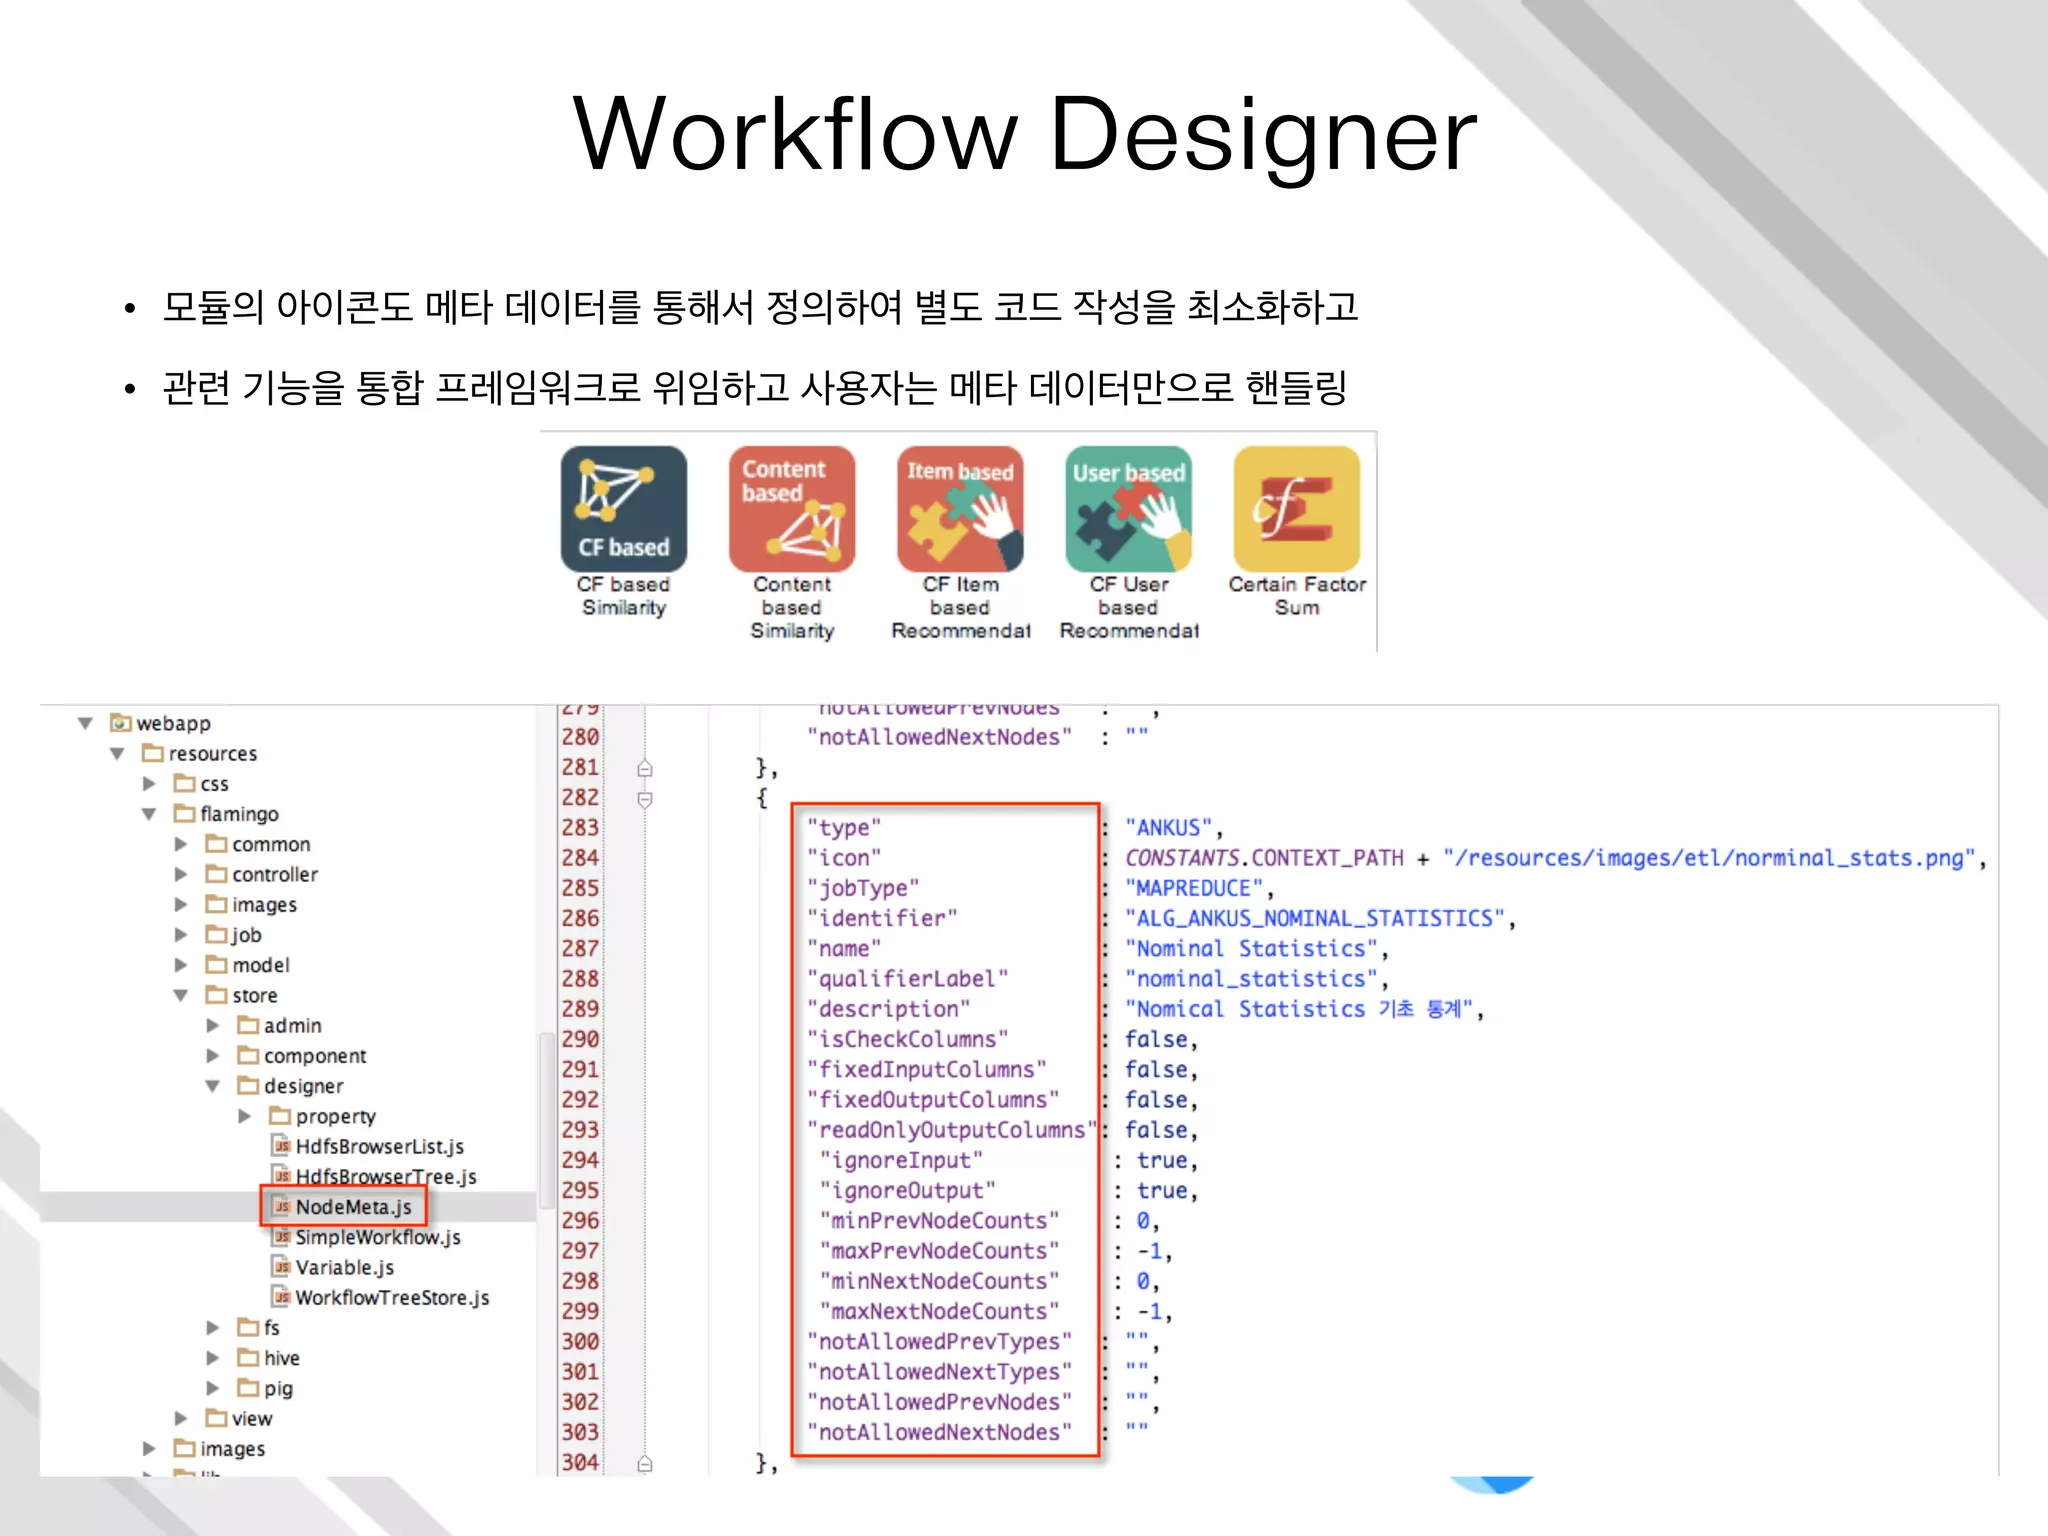Select the CF User based Recommendation icon
The width and height of the screenshot is (2048, 1536).
click(1128, 509)
